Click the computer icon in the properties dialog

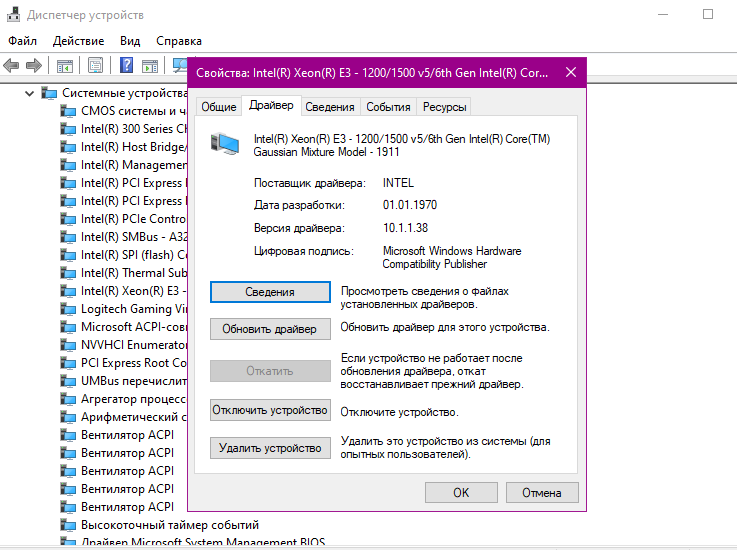coord(225,144)
